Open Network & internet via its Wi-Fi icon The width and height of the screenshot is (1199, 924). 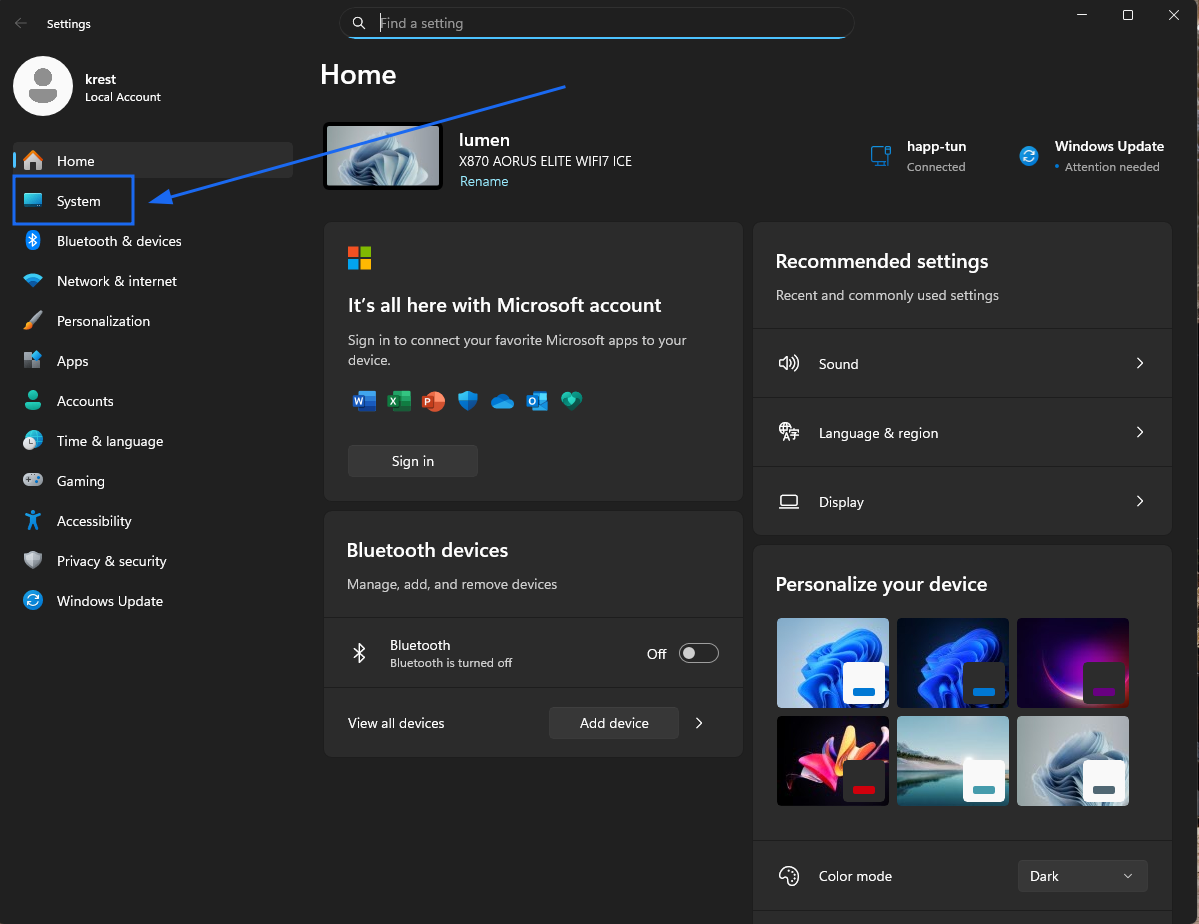coord(33,281)
